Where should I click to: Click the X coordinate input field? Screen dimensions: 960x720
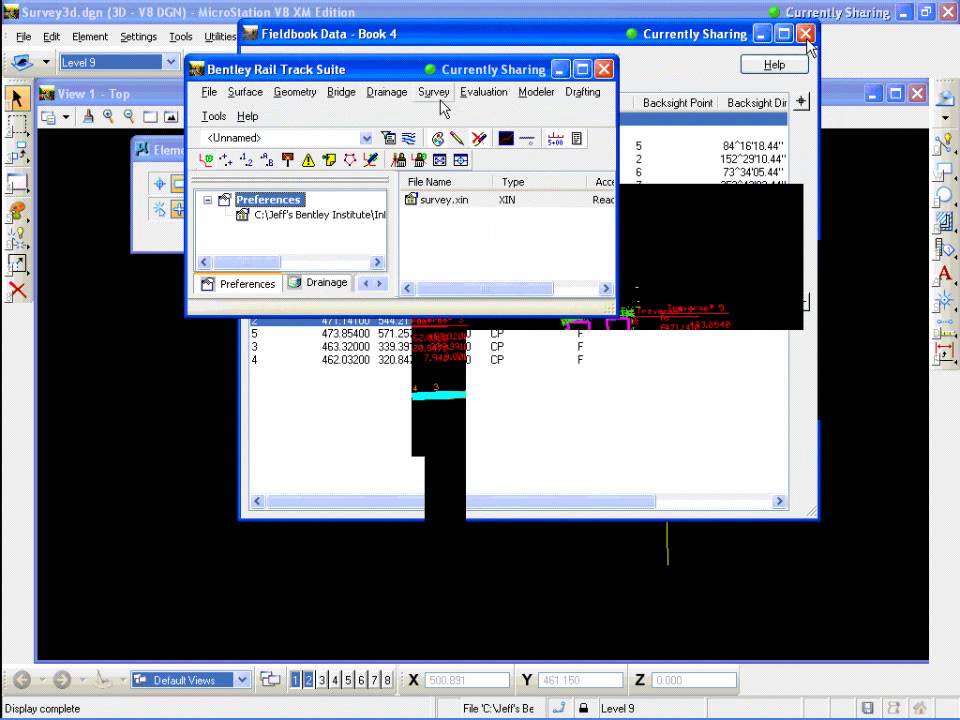click(x=467, y=680)
